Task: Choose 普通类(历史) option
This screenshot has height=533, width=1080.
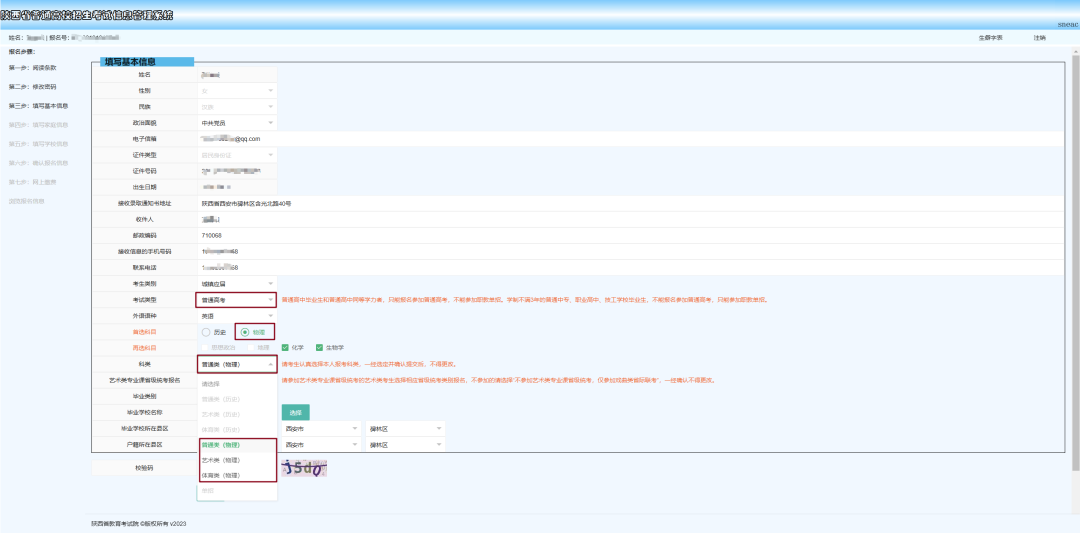Action: tap(237, 399)
